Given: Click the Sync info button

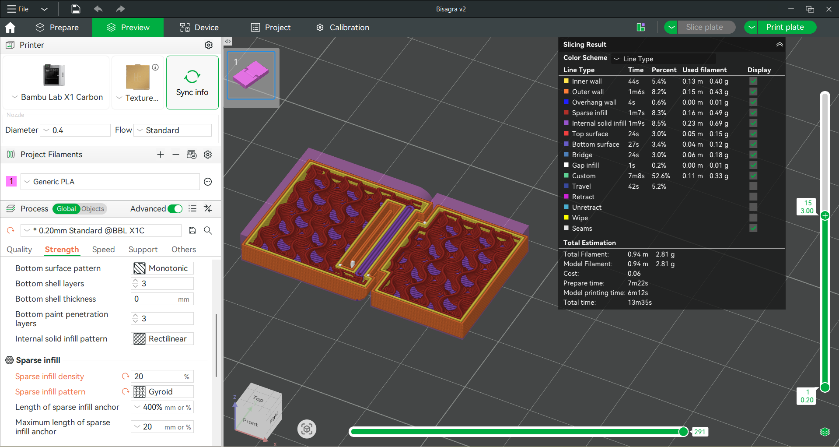Looking at the screenshot, I should [192, 82].
